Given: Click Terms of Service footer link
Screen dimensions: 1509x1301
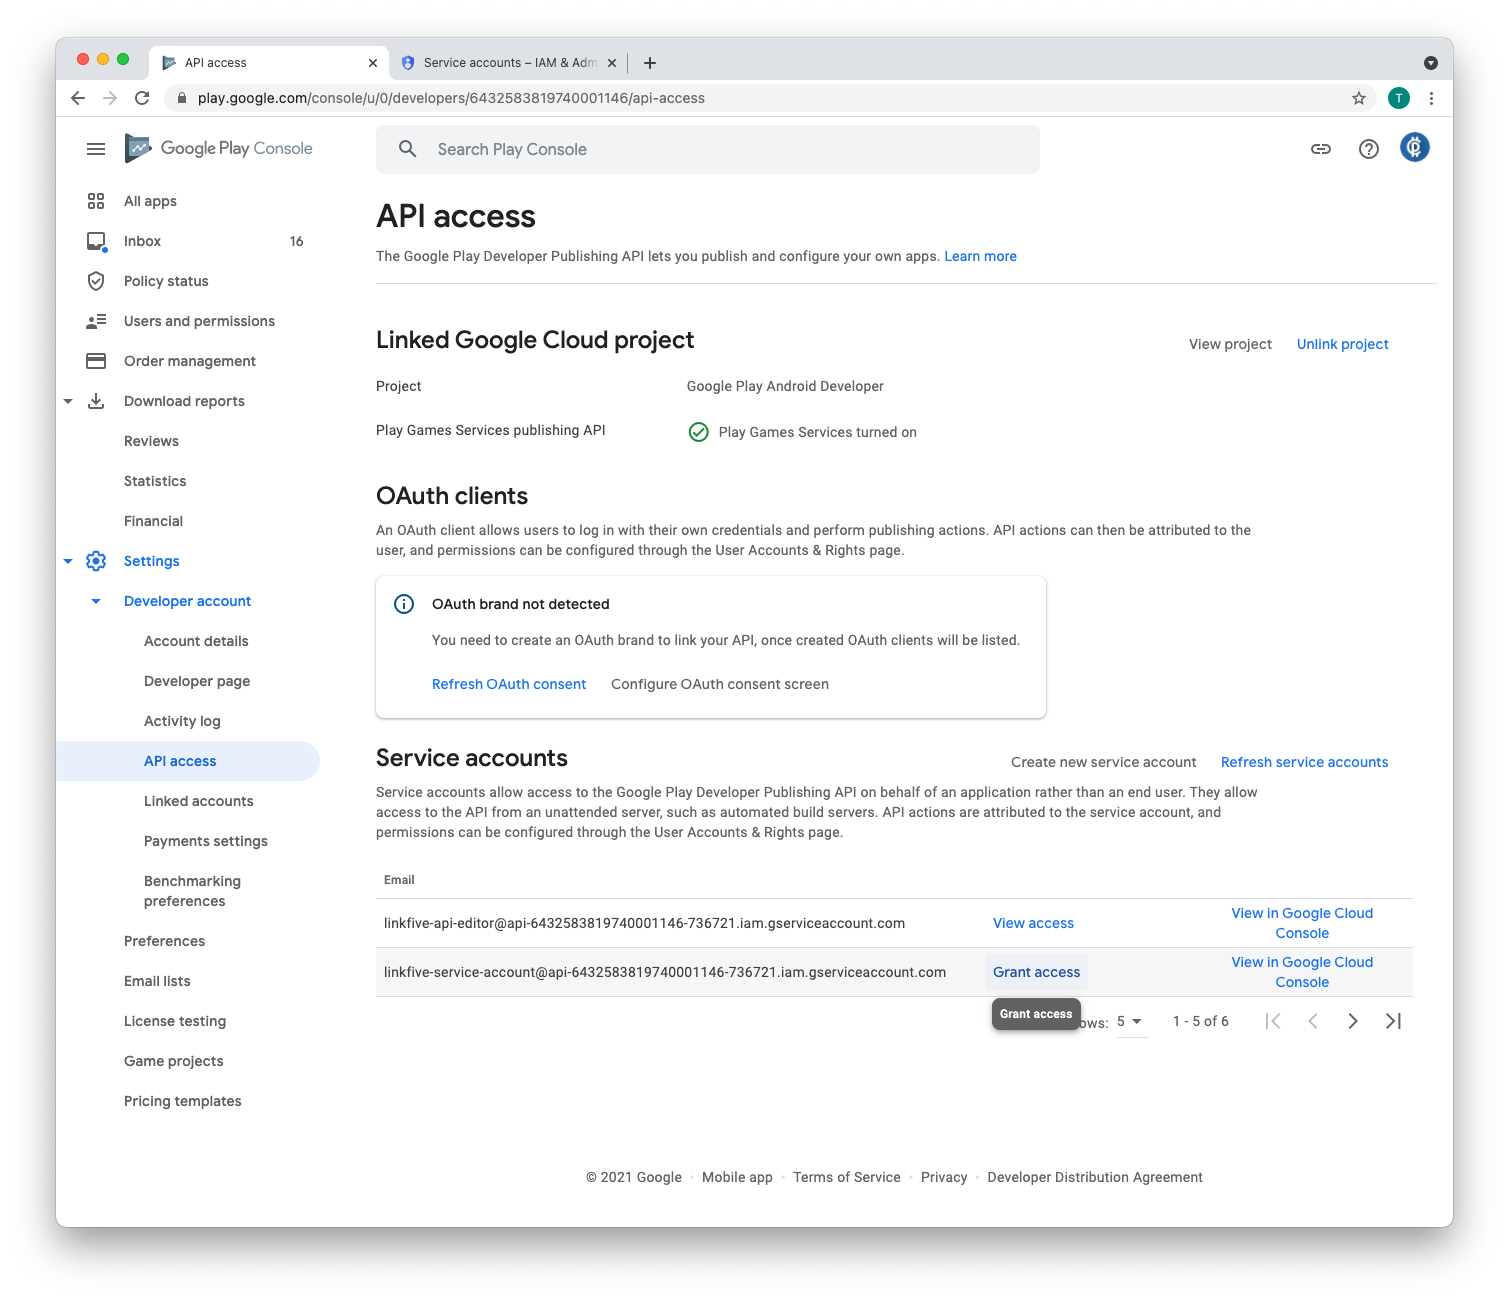Looking at the screenshot, I should tap(847, 1177).
